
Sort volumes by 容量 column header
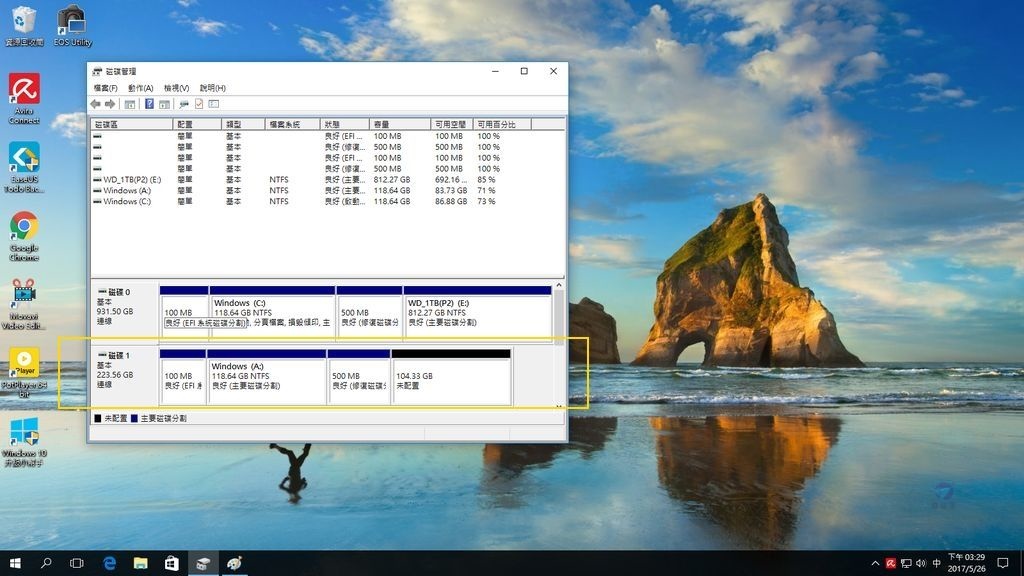coord(400,124)
